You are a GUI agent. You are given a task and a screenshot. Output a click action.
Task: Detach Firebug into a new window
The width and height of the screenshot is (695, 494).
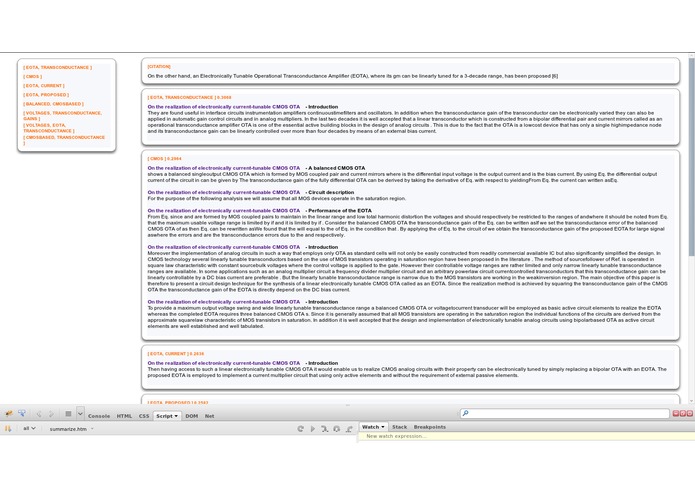pos(683,413)
